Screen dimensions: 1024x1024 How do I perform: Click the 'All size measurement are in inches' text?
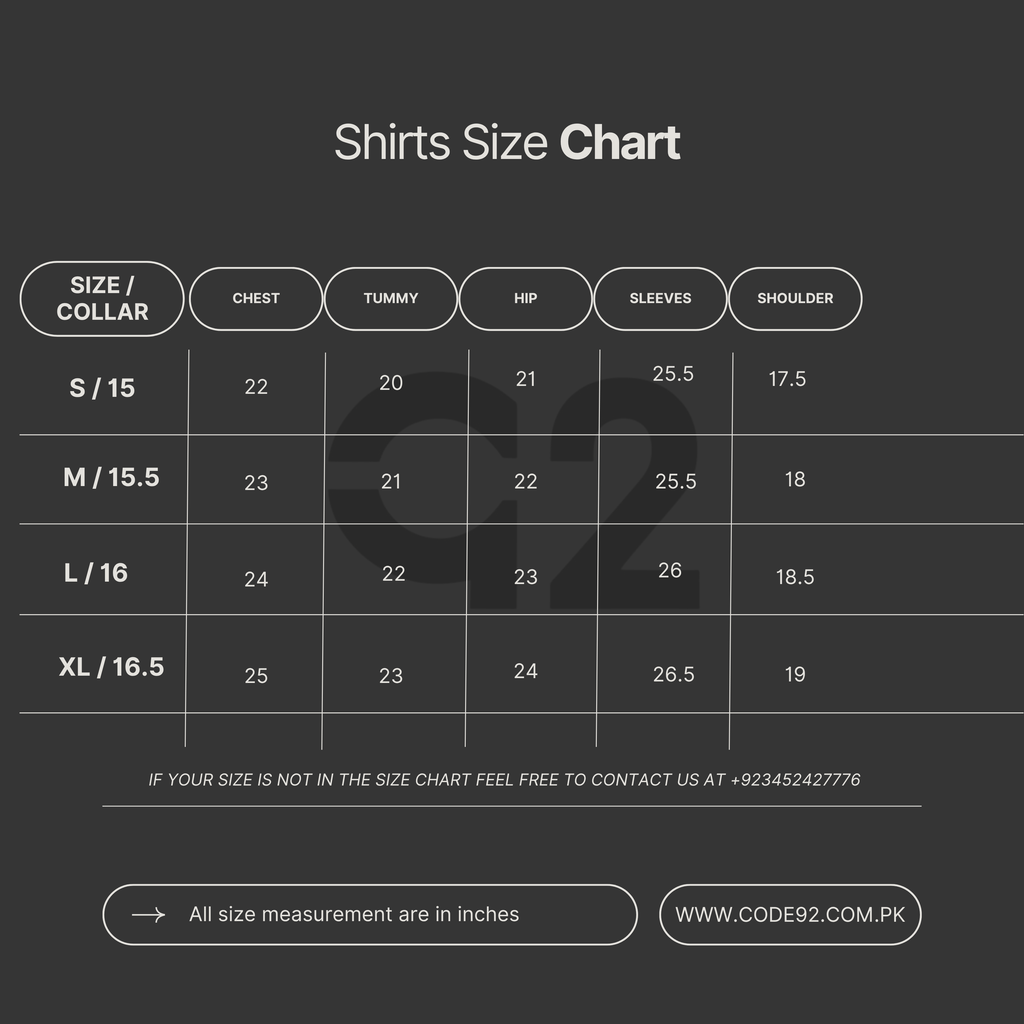(354, 915)
